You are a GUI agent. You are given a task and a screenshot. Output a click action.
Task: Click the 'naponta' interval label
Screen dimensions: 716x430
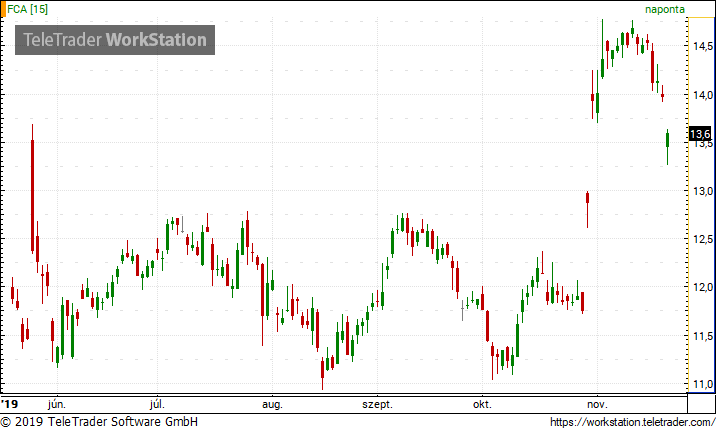(x=664, y=9)
